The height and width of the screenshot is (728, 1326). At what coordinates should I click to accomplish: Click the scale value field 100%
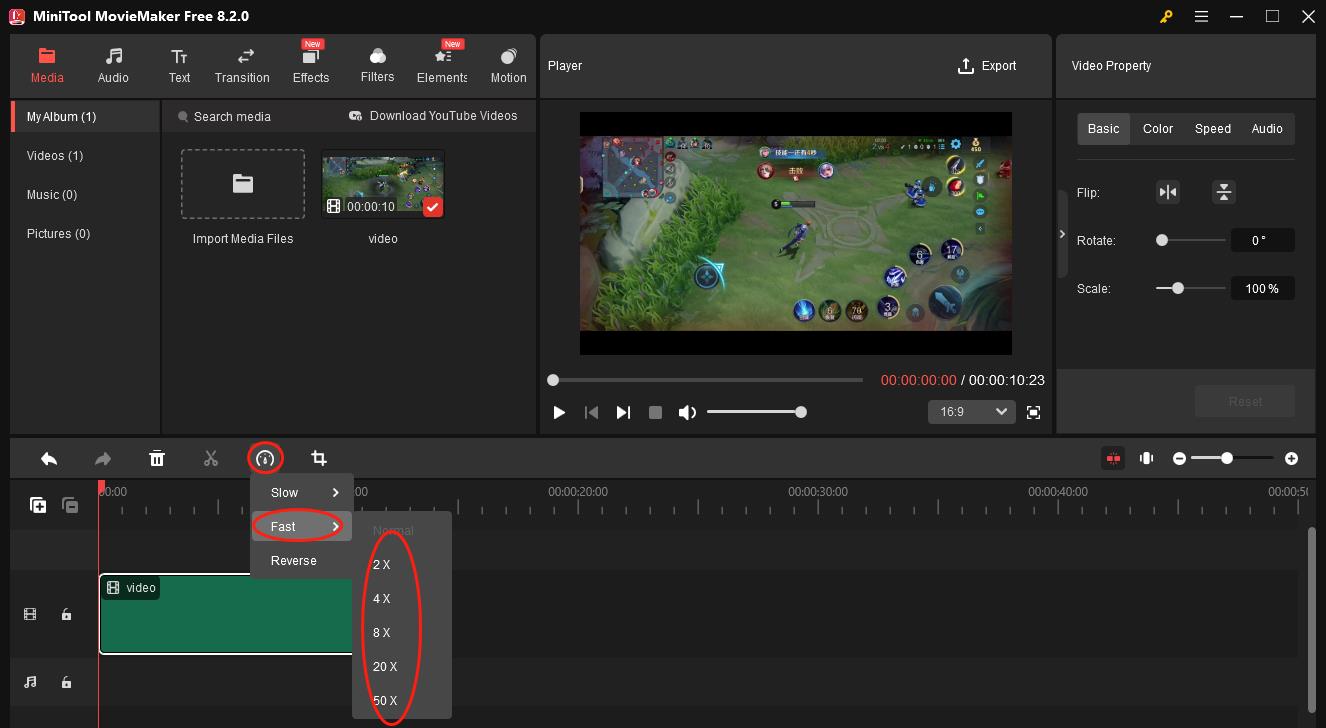pos(1262,288)
